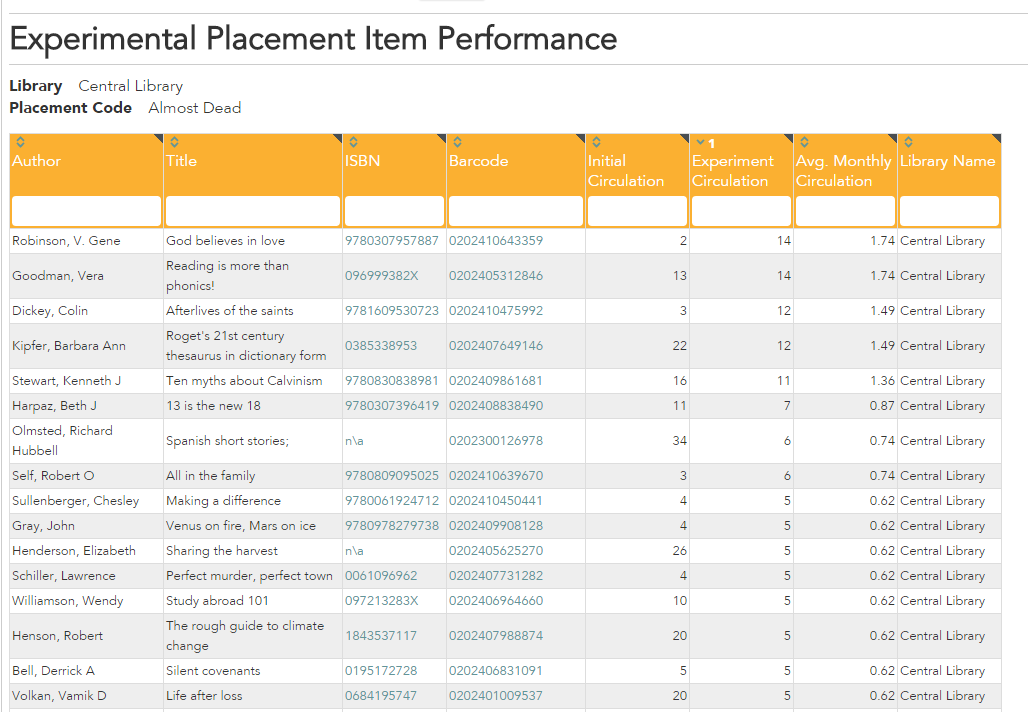Click ISBN 0385338953 for Roget's thesaurus
The height and width of the screenshot is (712, 1028).
(x=381, y=346)
